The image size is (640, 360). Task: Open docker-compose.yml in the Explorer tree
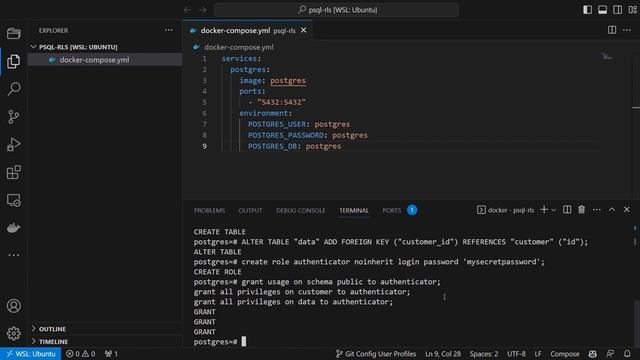pos(105,60)
